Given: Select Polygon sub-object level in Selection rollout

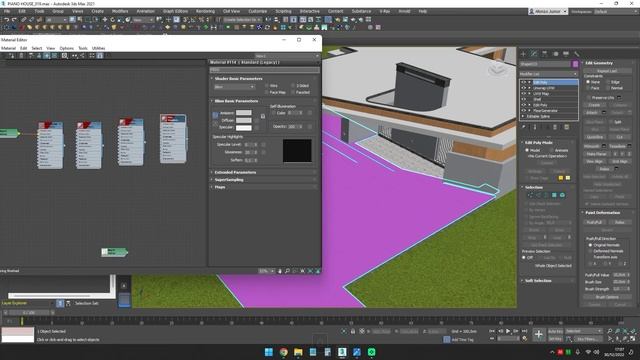Looking at the screenshot, I should [554, 195].
